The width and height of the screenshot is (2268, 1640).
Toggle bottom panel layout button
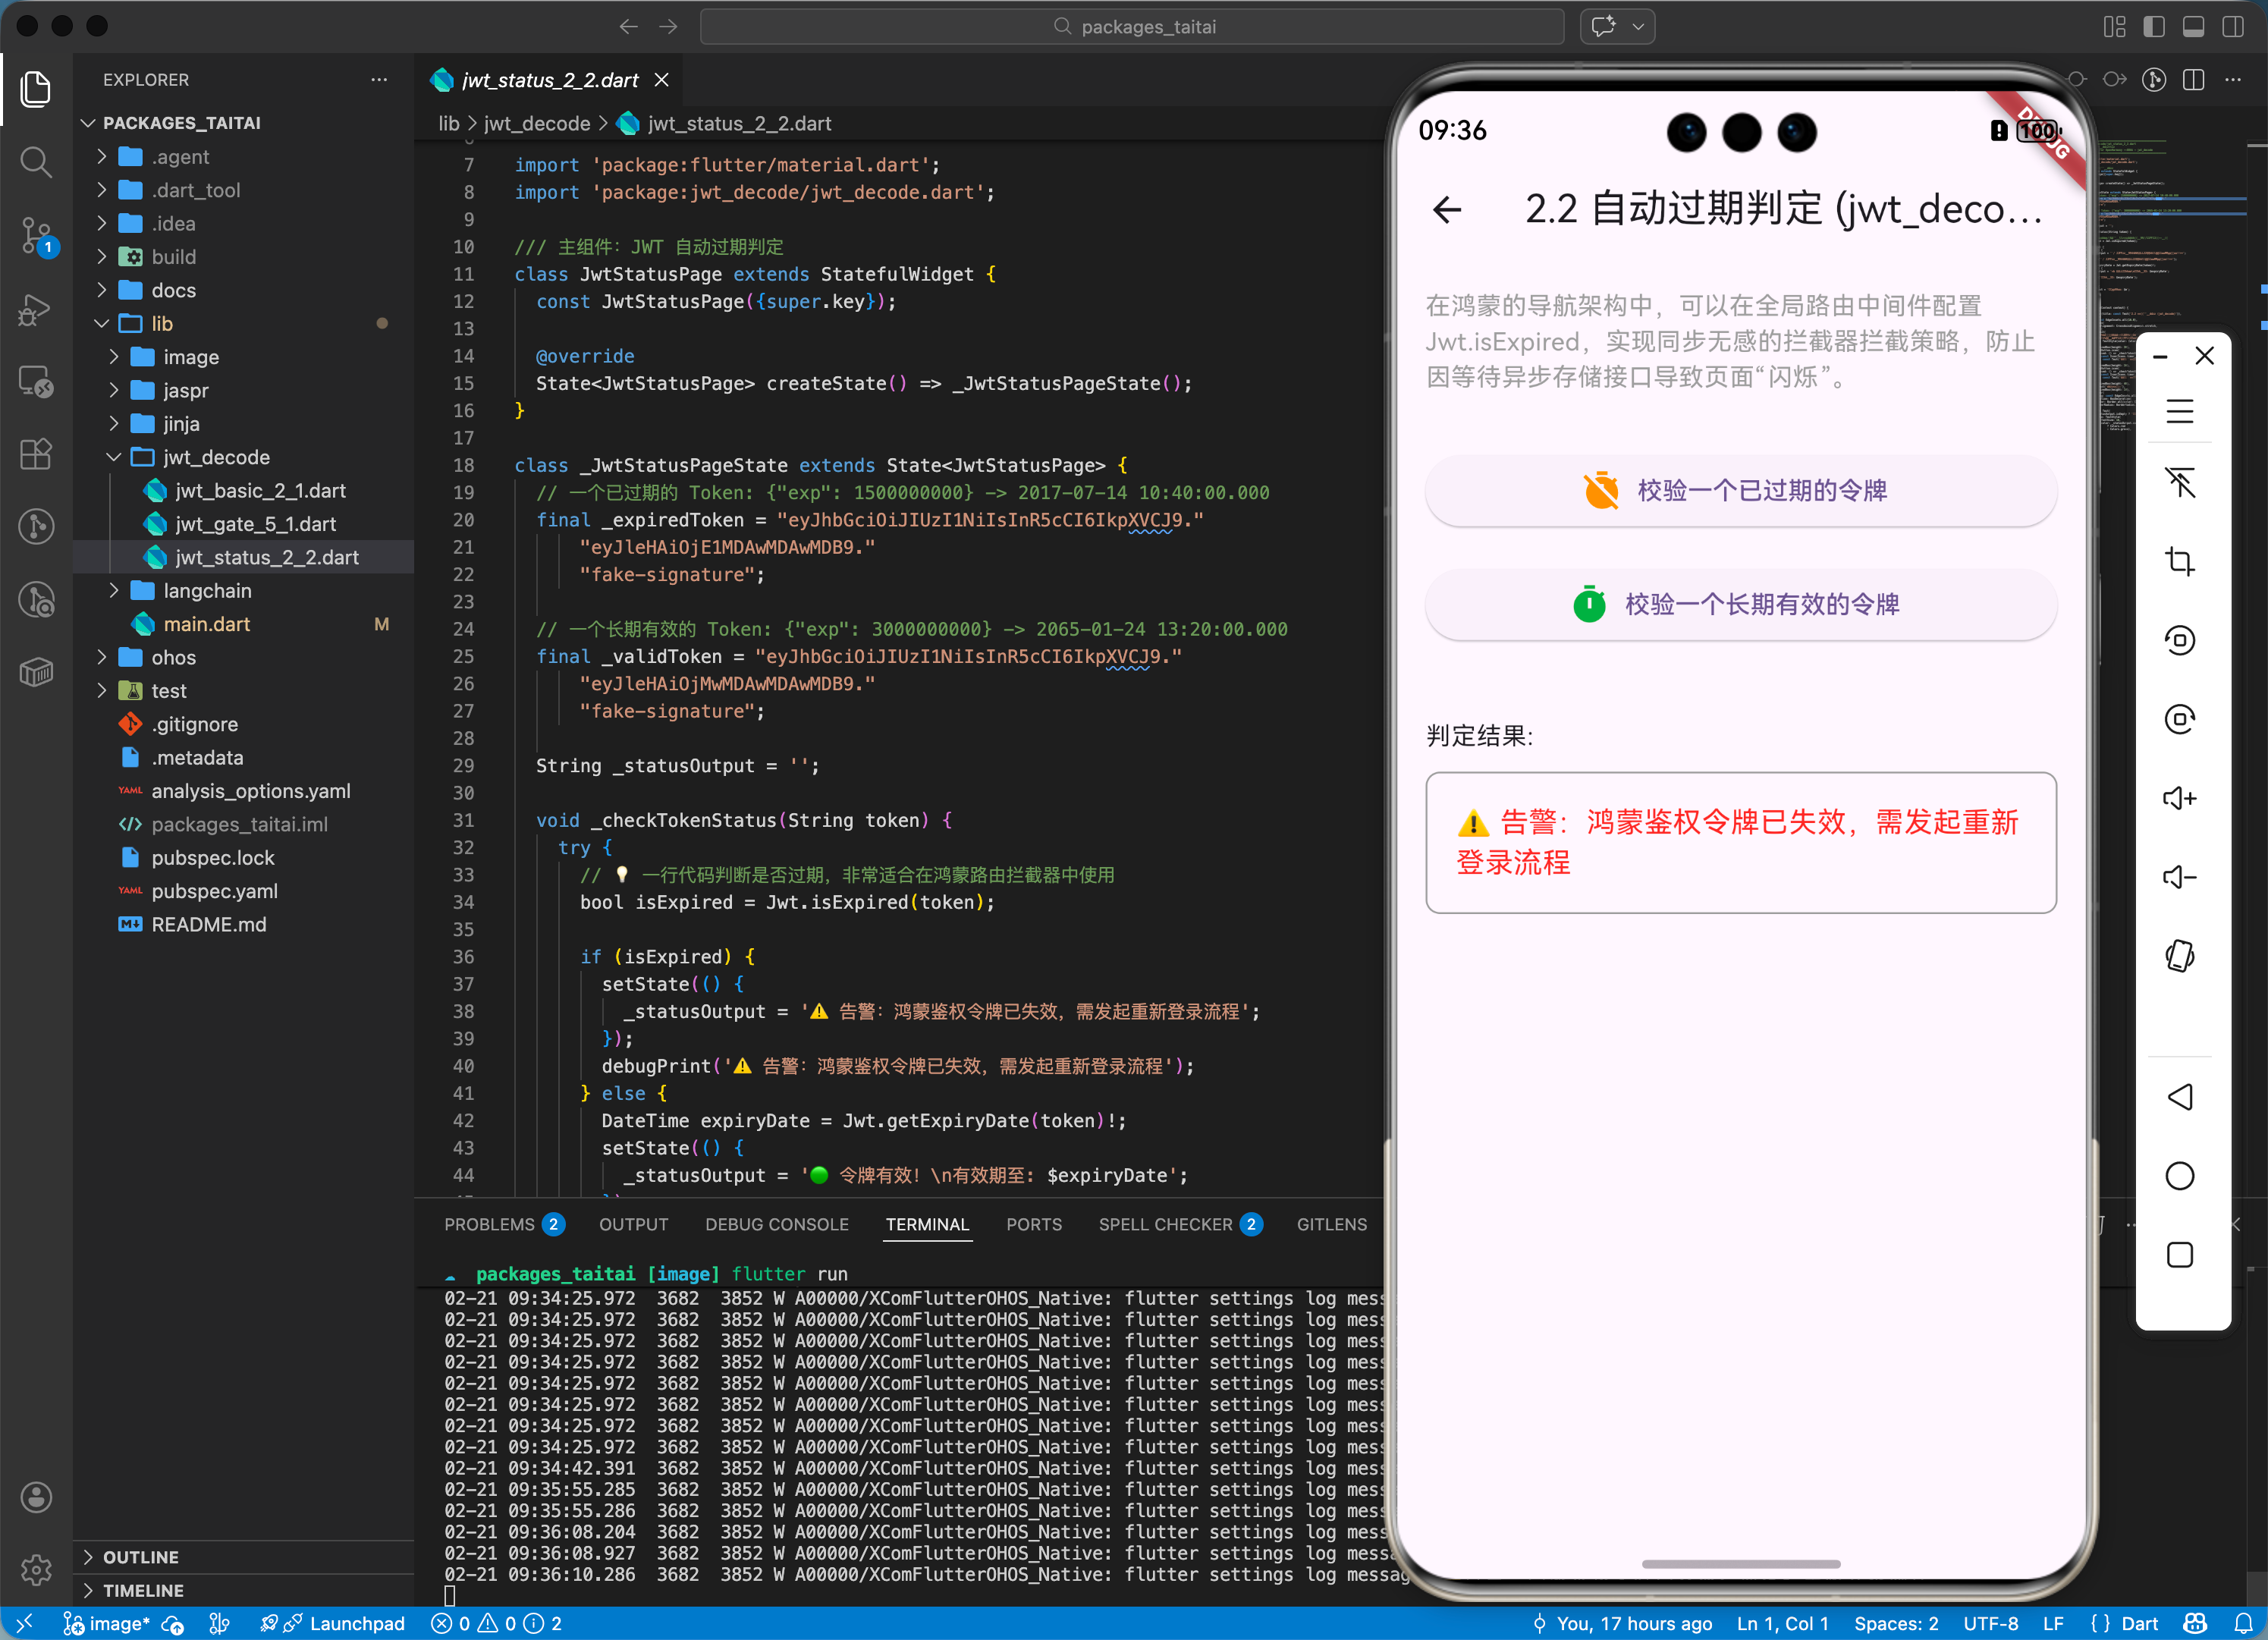pyautogui.click(x=2193, y=27)
